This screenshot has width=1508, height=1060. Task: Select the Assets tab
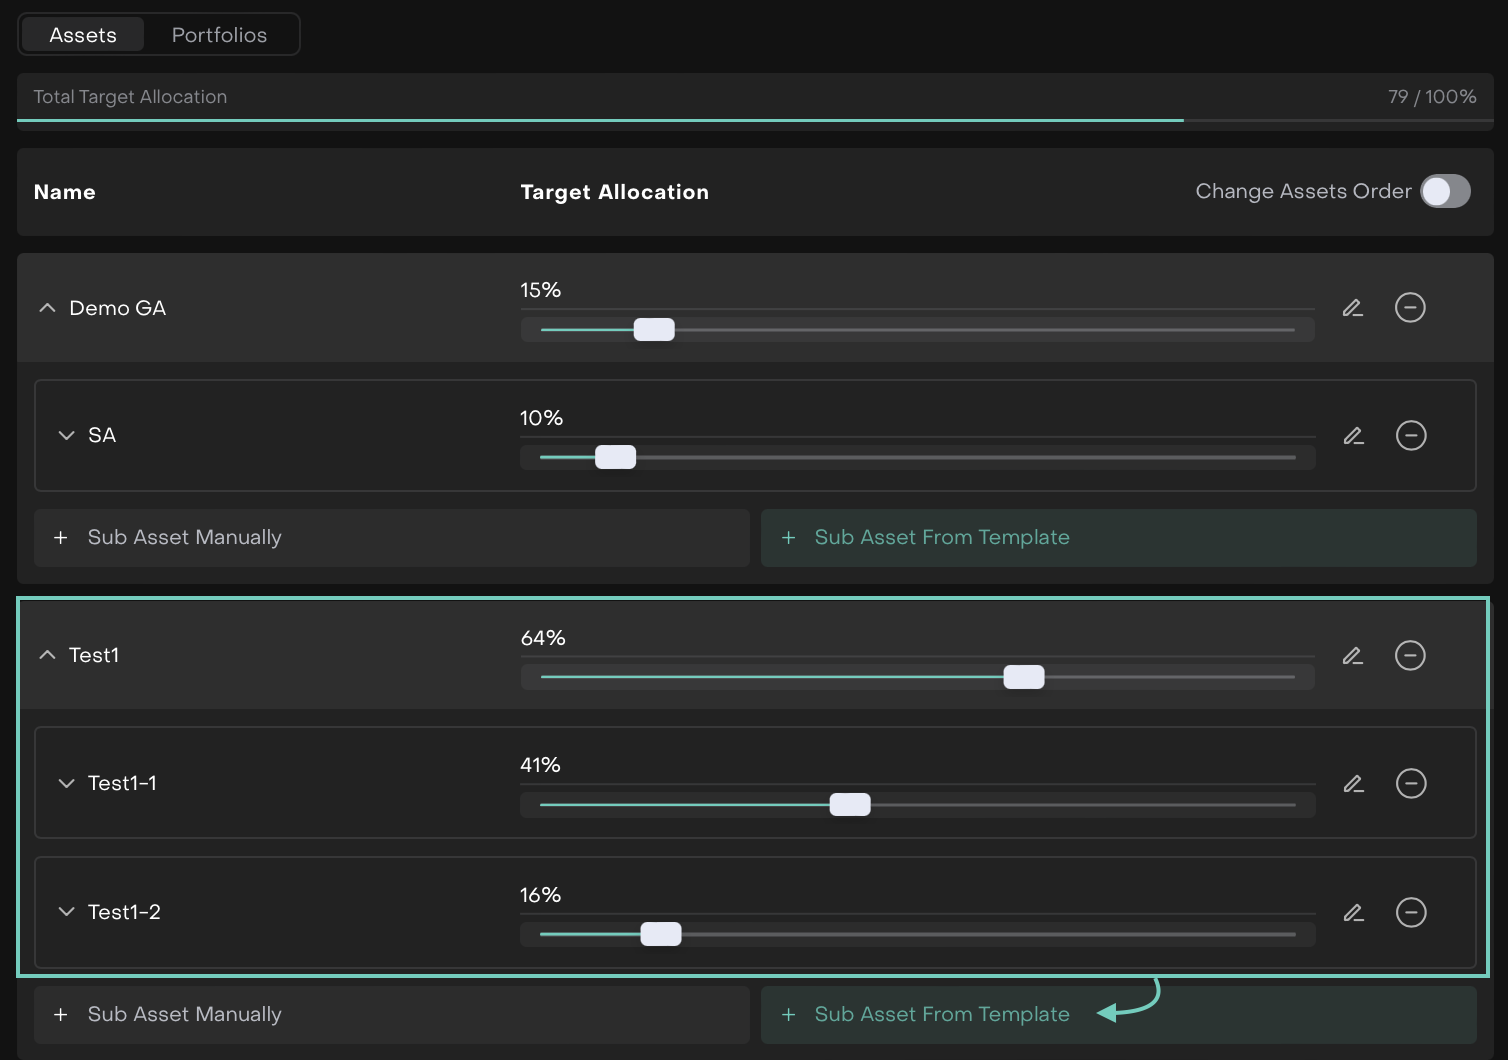point(83,35)
